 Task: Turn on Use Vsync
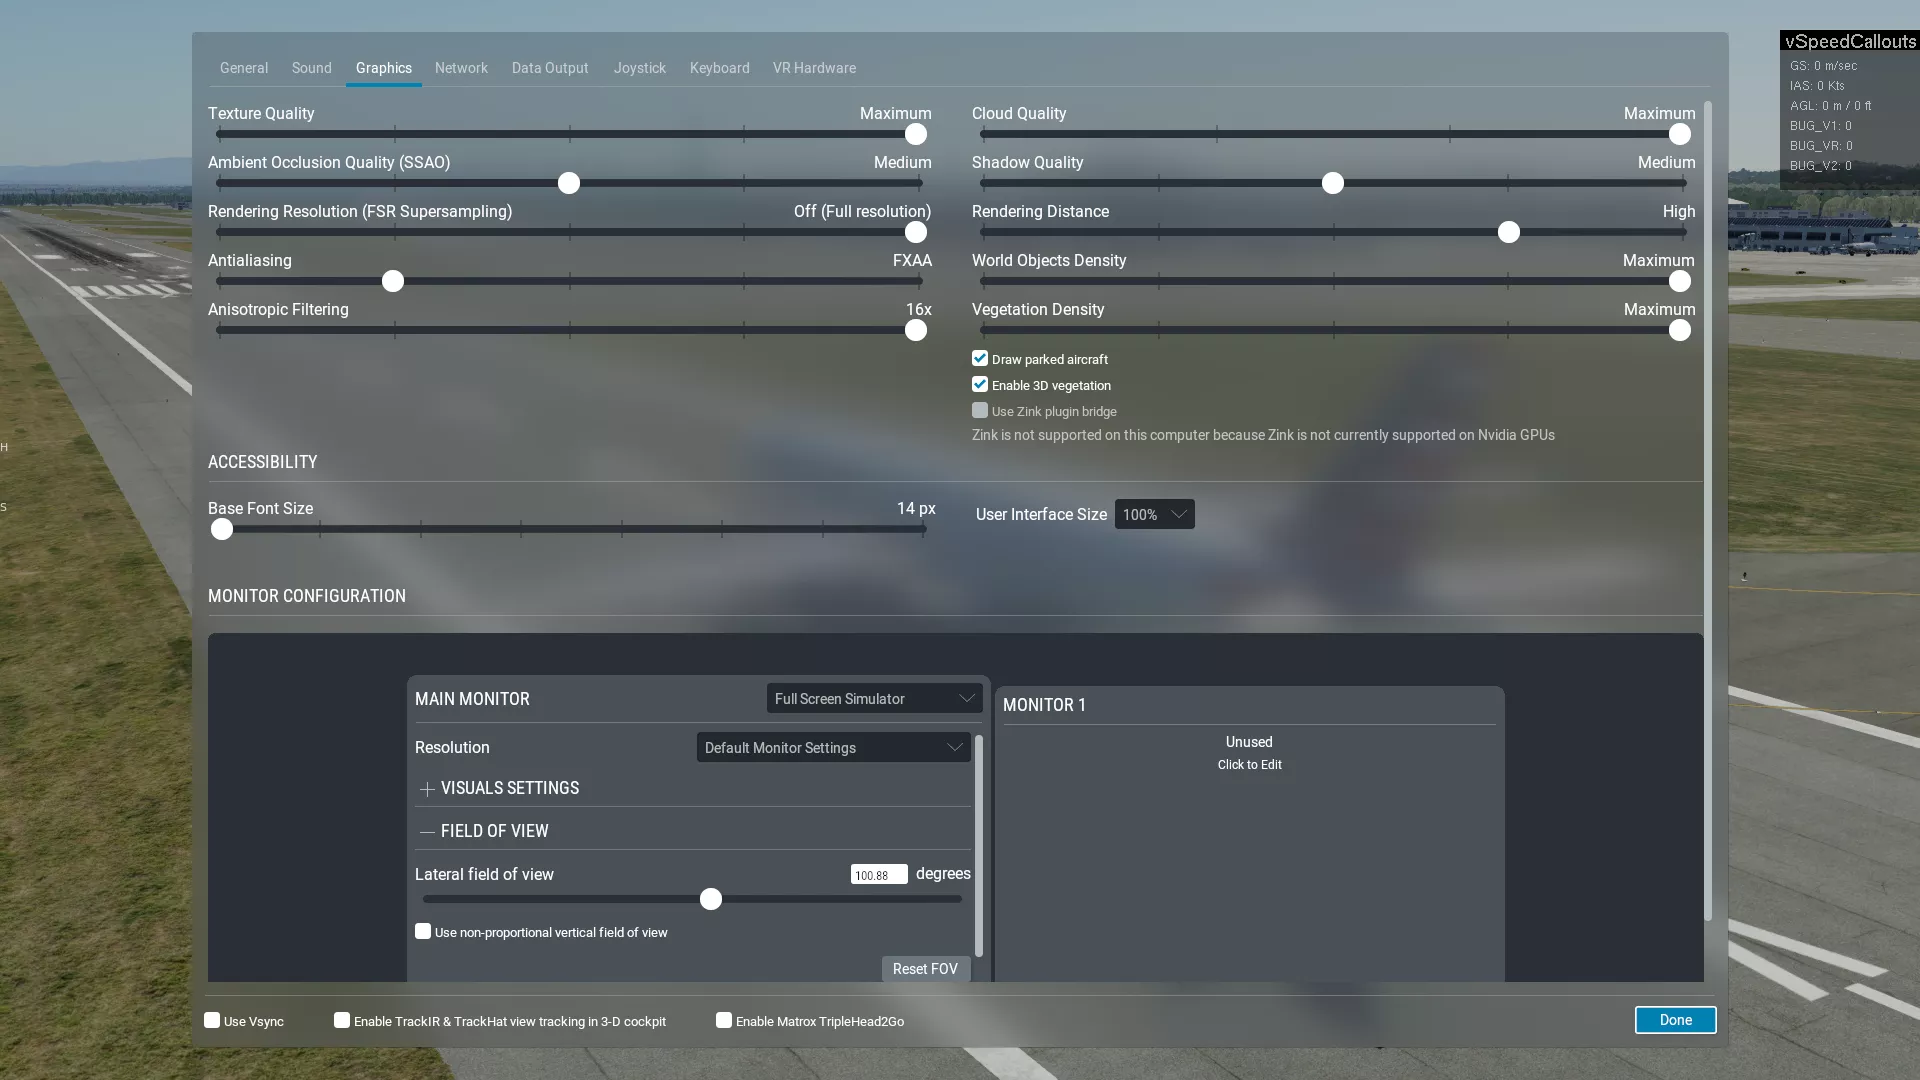pos(212,1021)
